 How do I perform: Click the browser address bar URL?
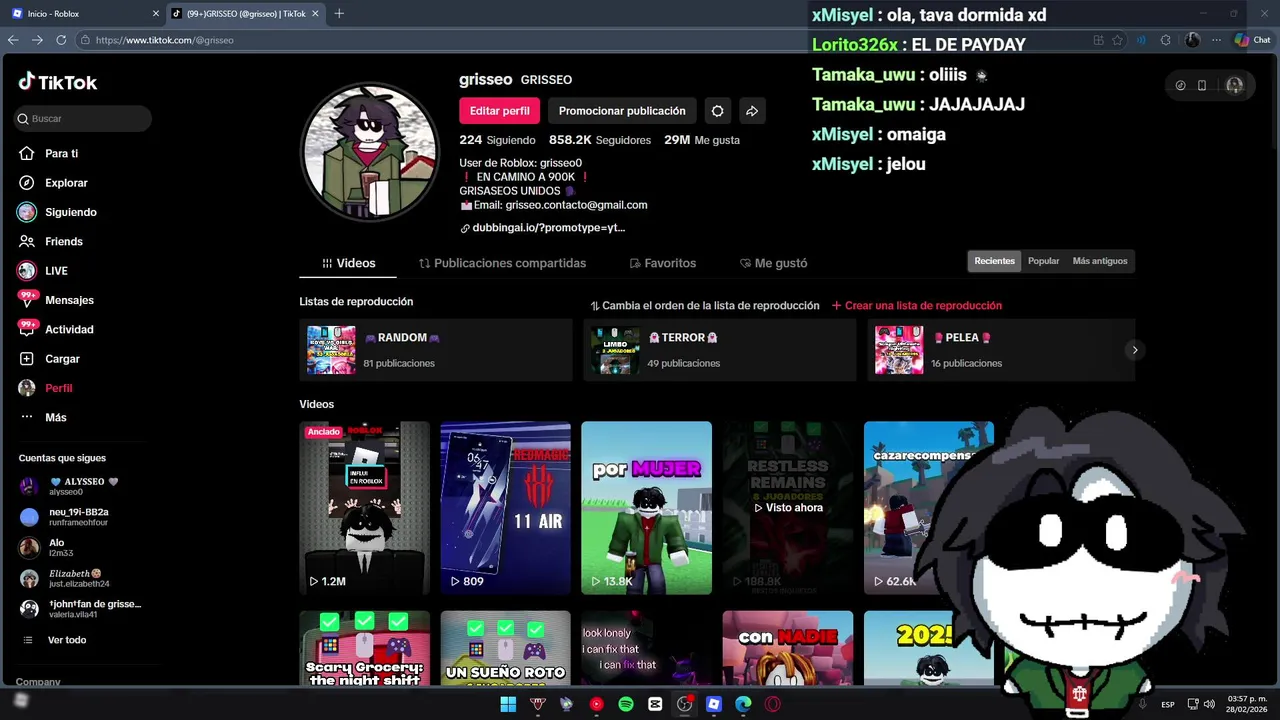point(165,40)
